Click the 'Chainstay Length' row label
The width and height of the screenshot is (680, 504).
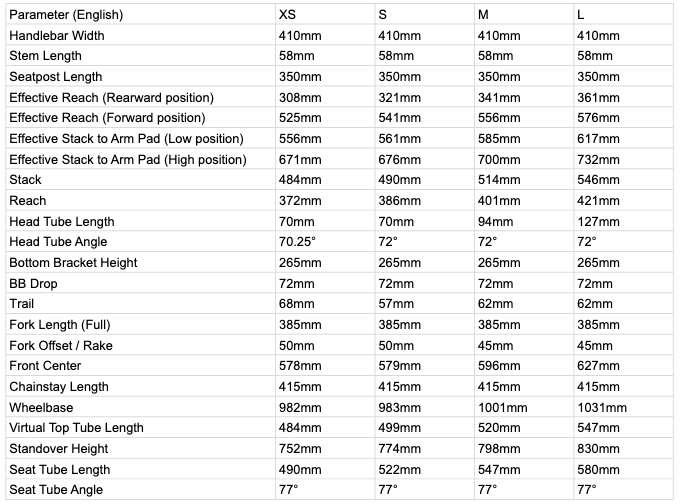[59, 386]
